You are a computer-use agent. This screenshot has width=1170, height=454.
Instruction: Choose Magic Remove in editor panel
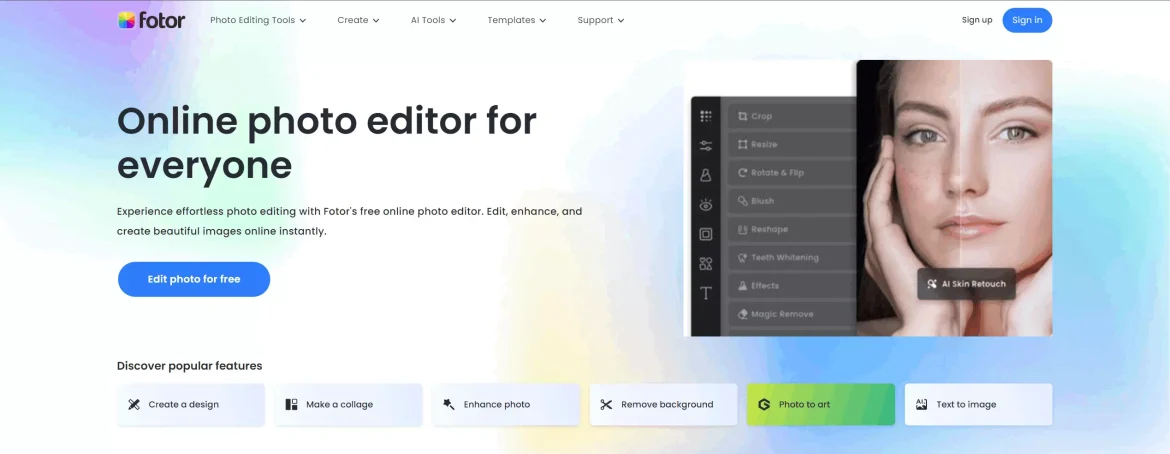(792, 314)
